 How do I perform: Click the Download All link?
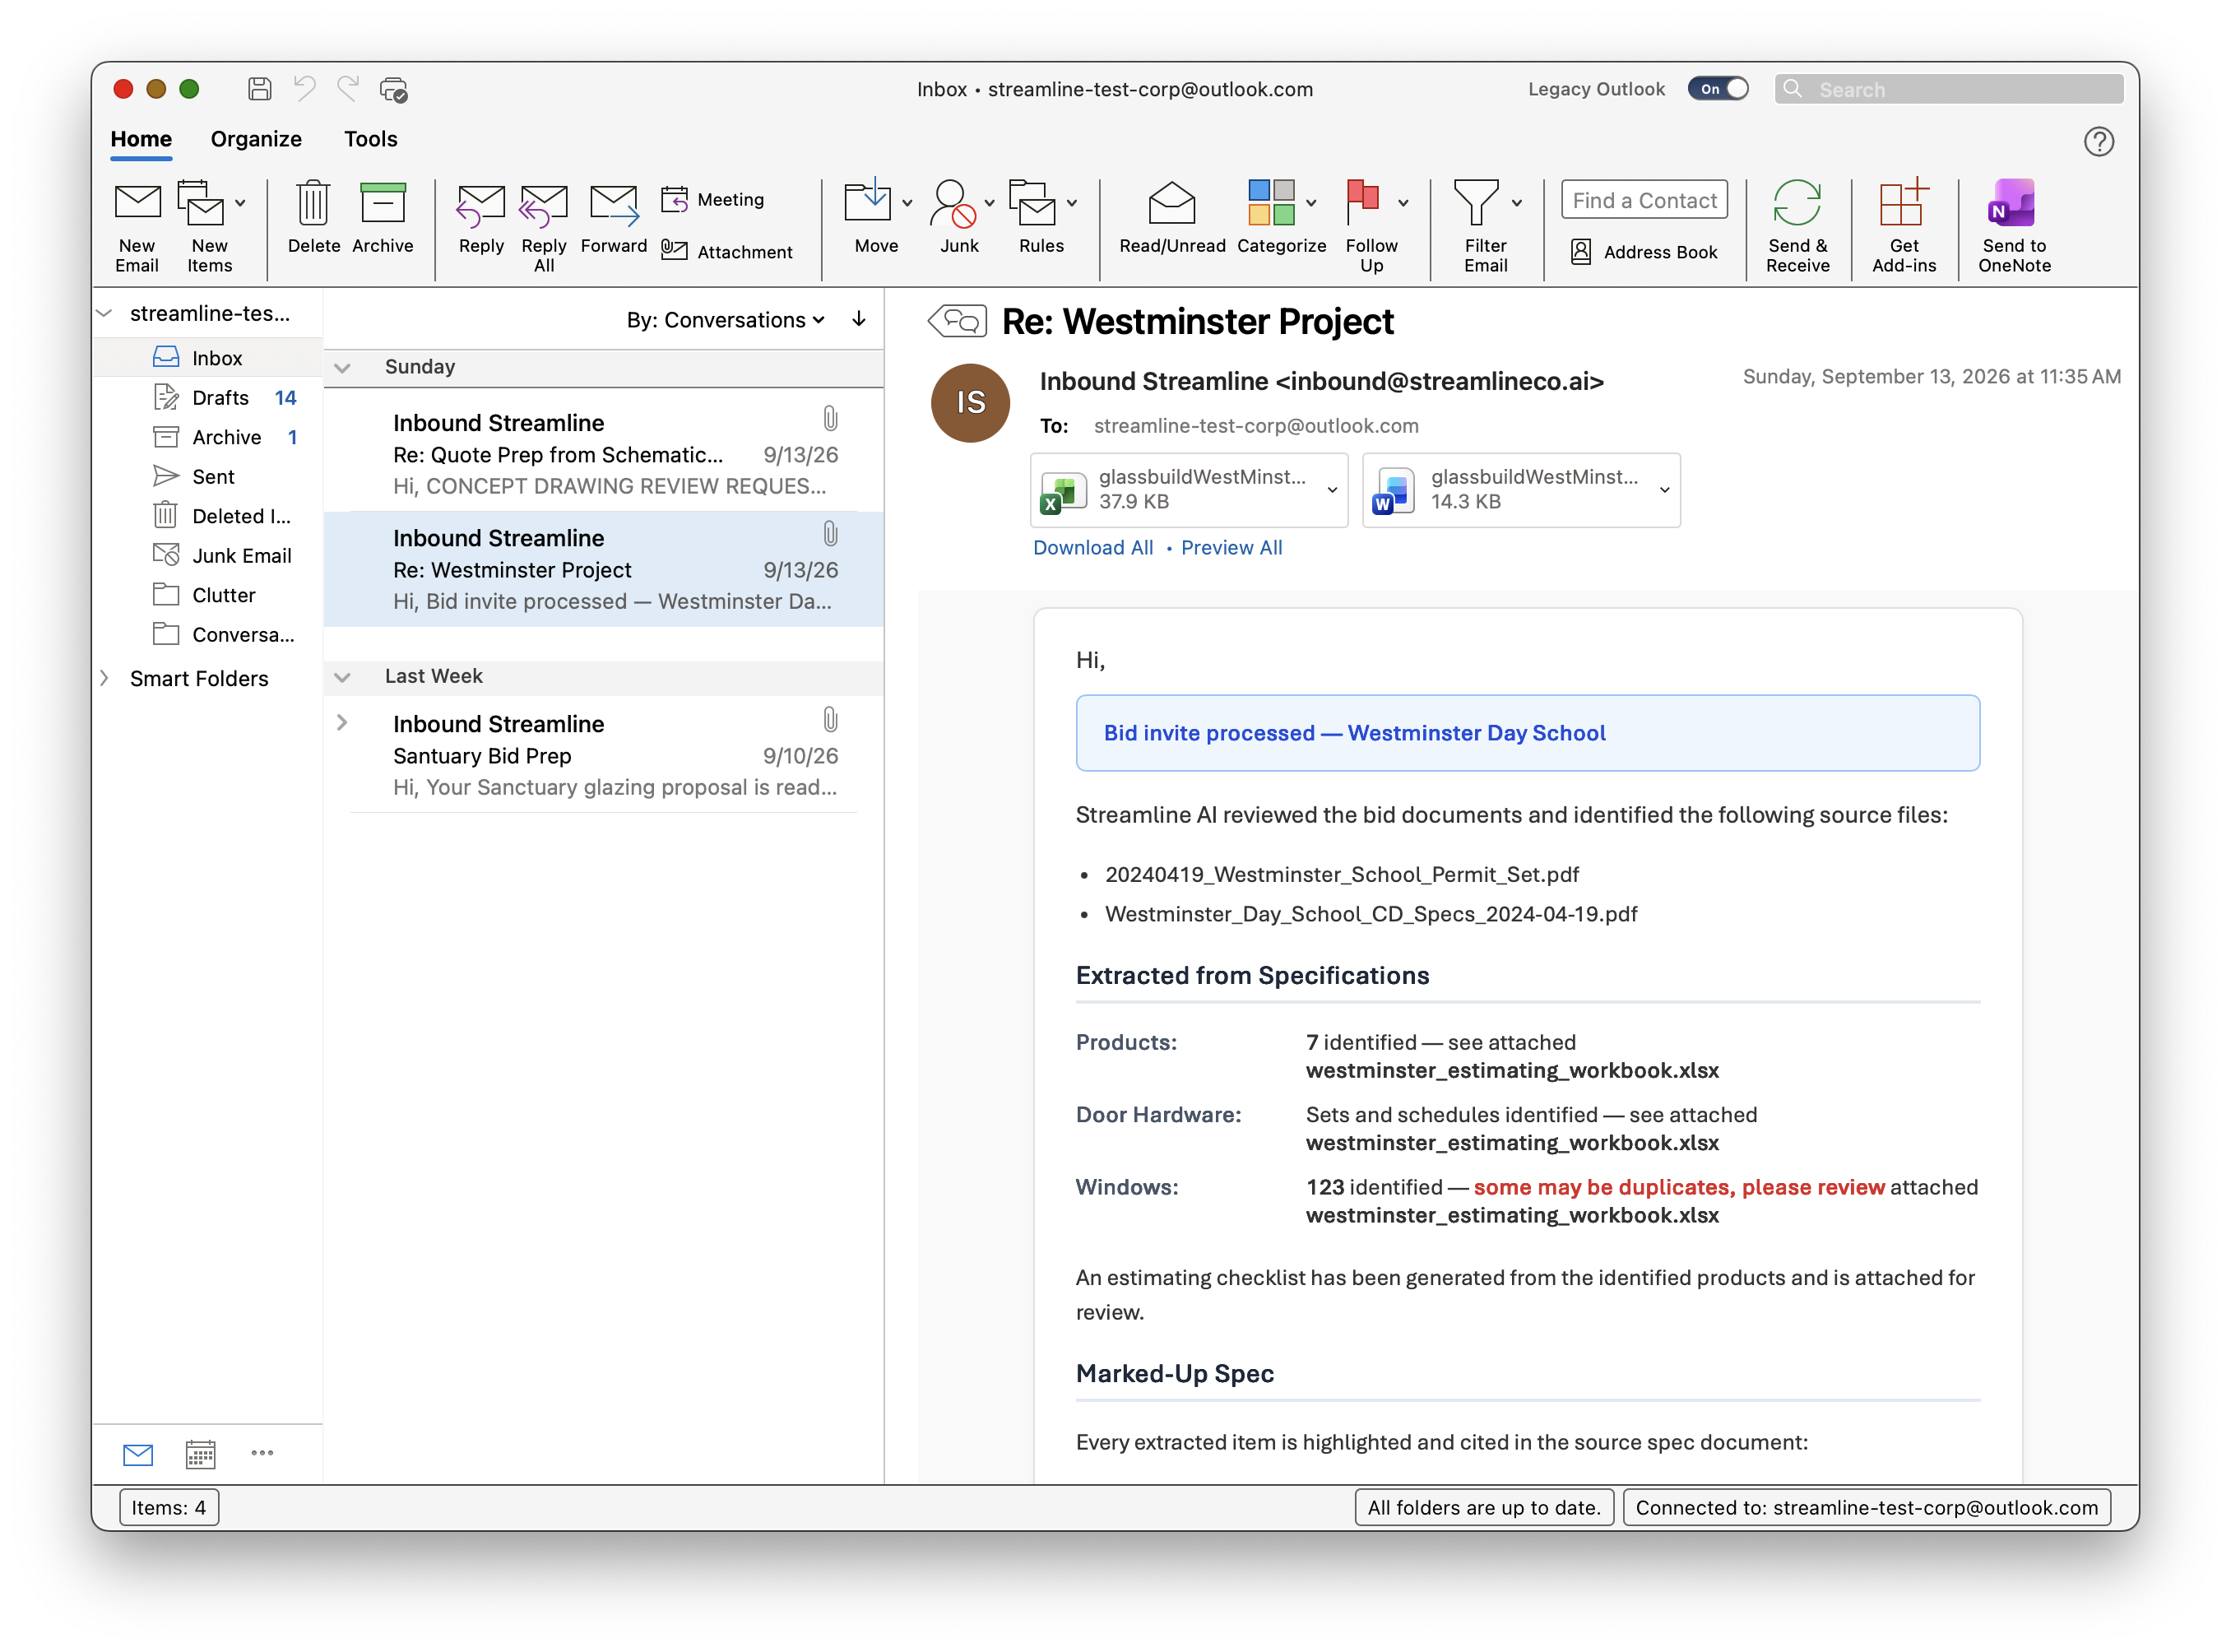pos(1092,548)
